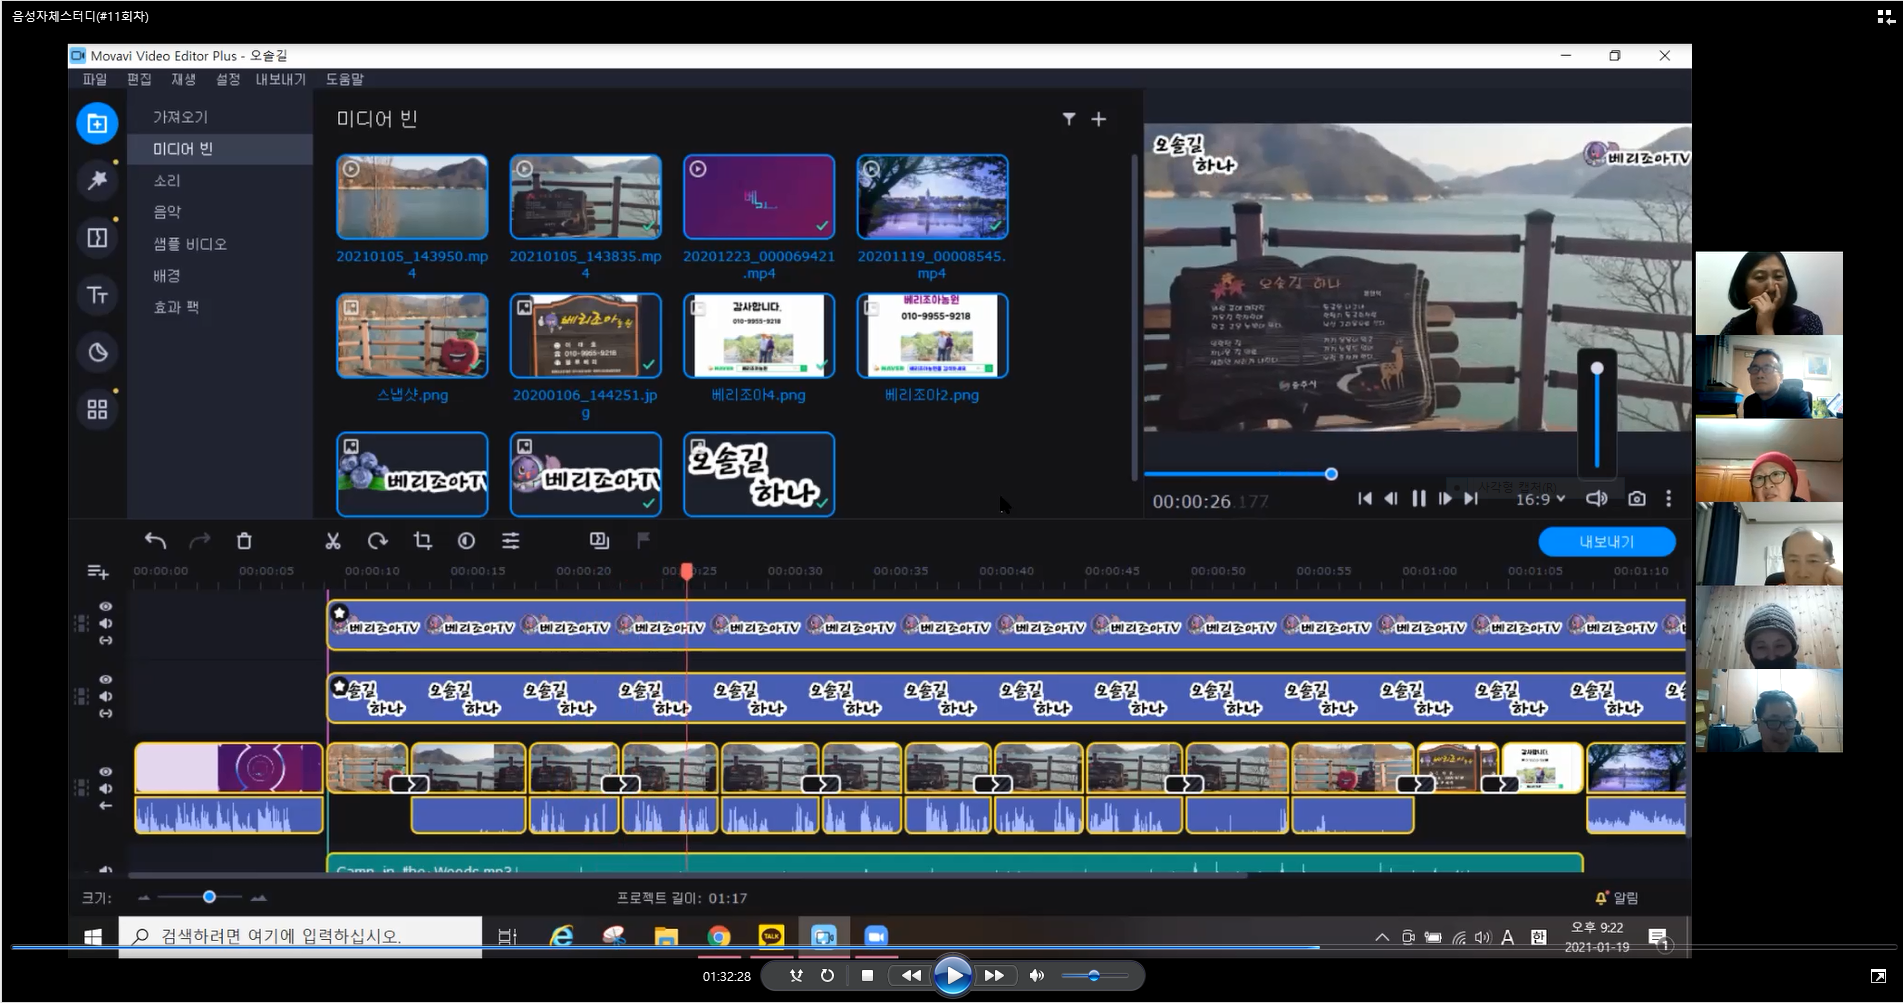Adjust the vertical volume slider in preview

tap(1597, 369)
